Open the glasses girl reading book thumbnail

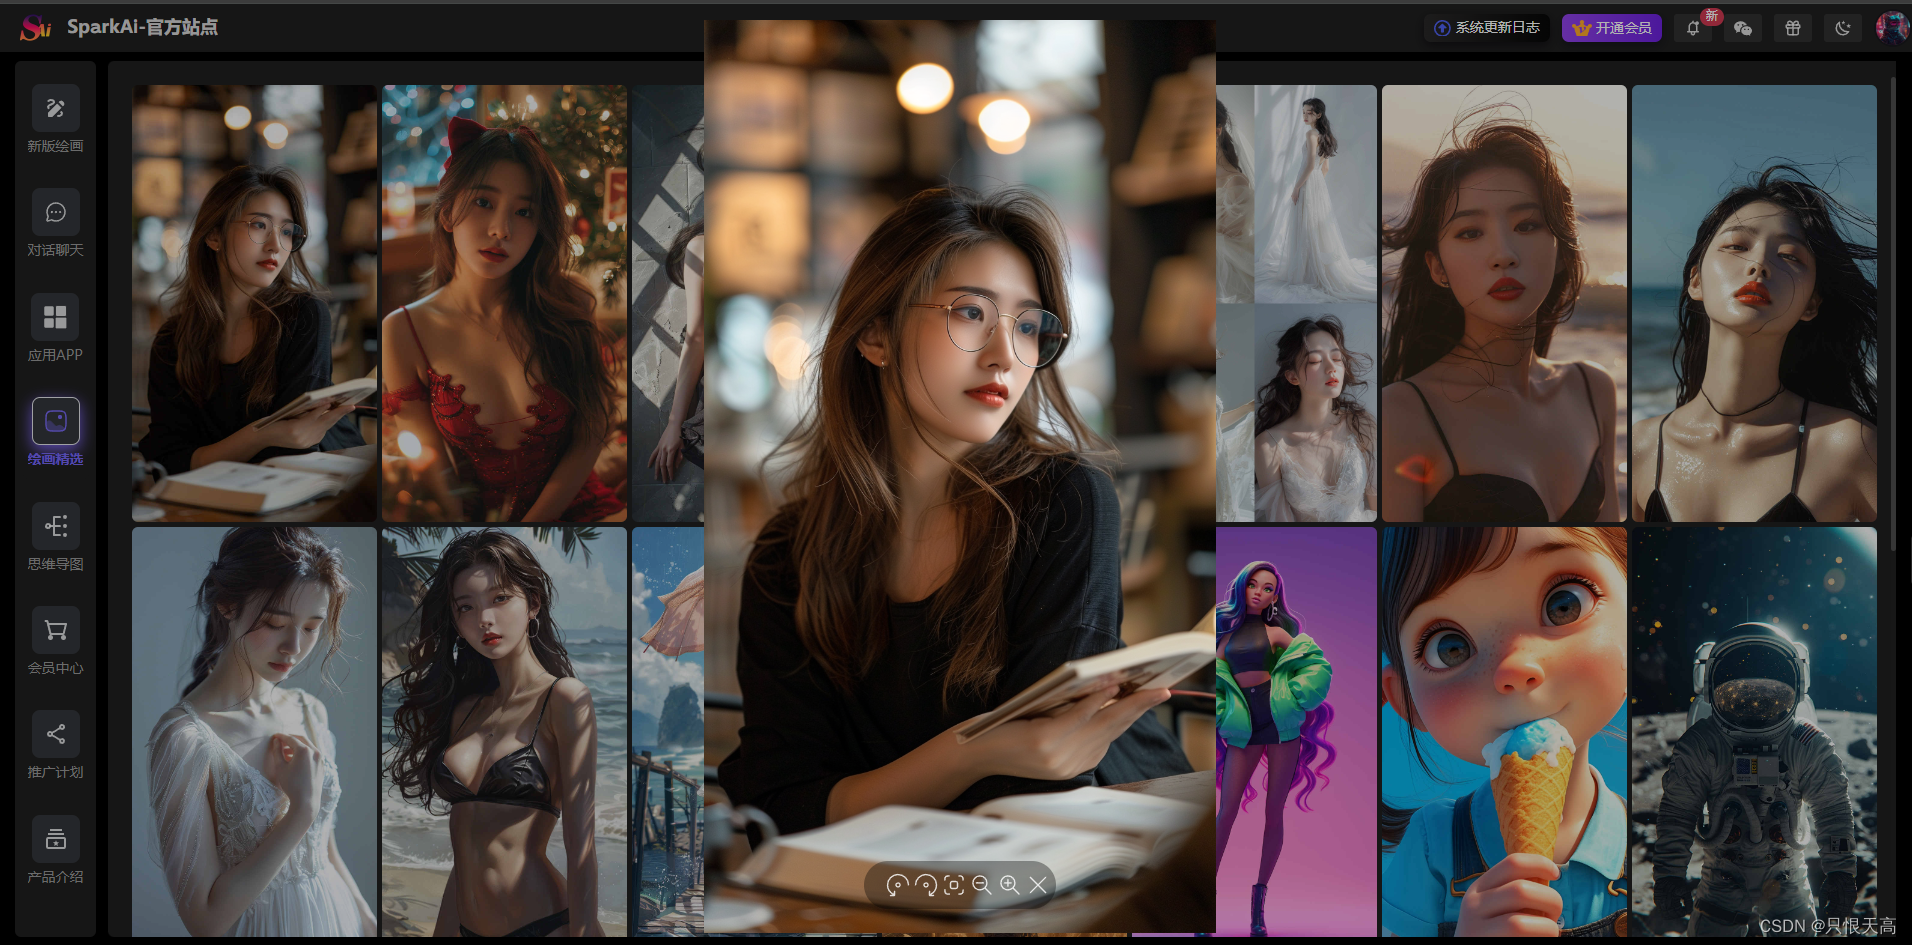coord(255,303)
